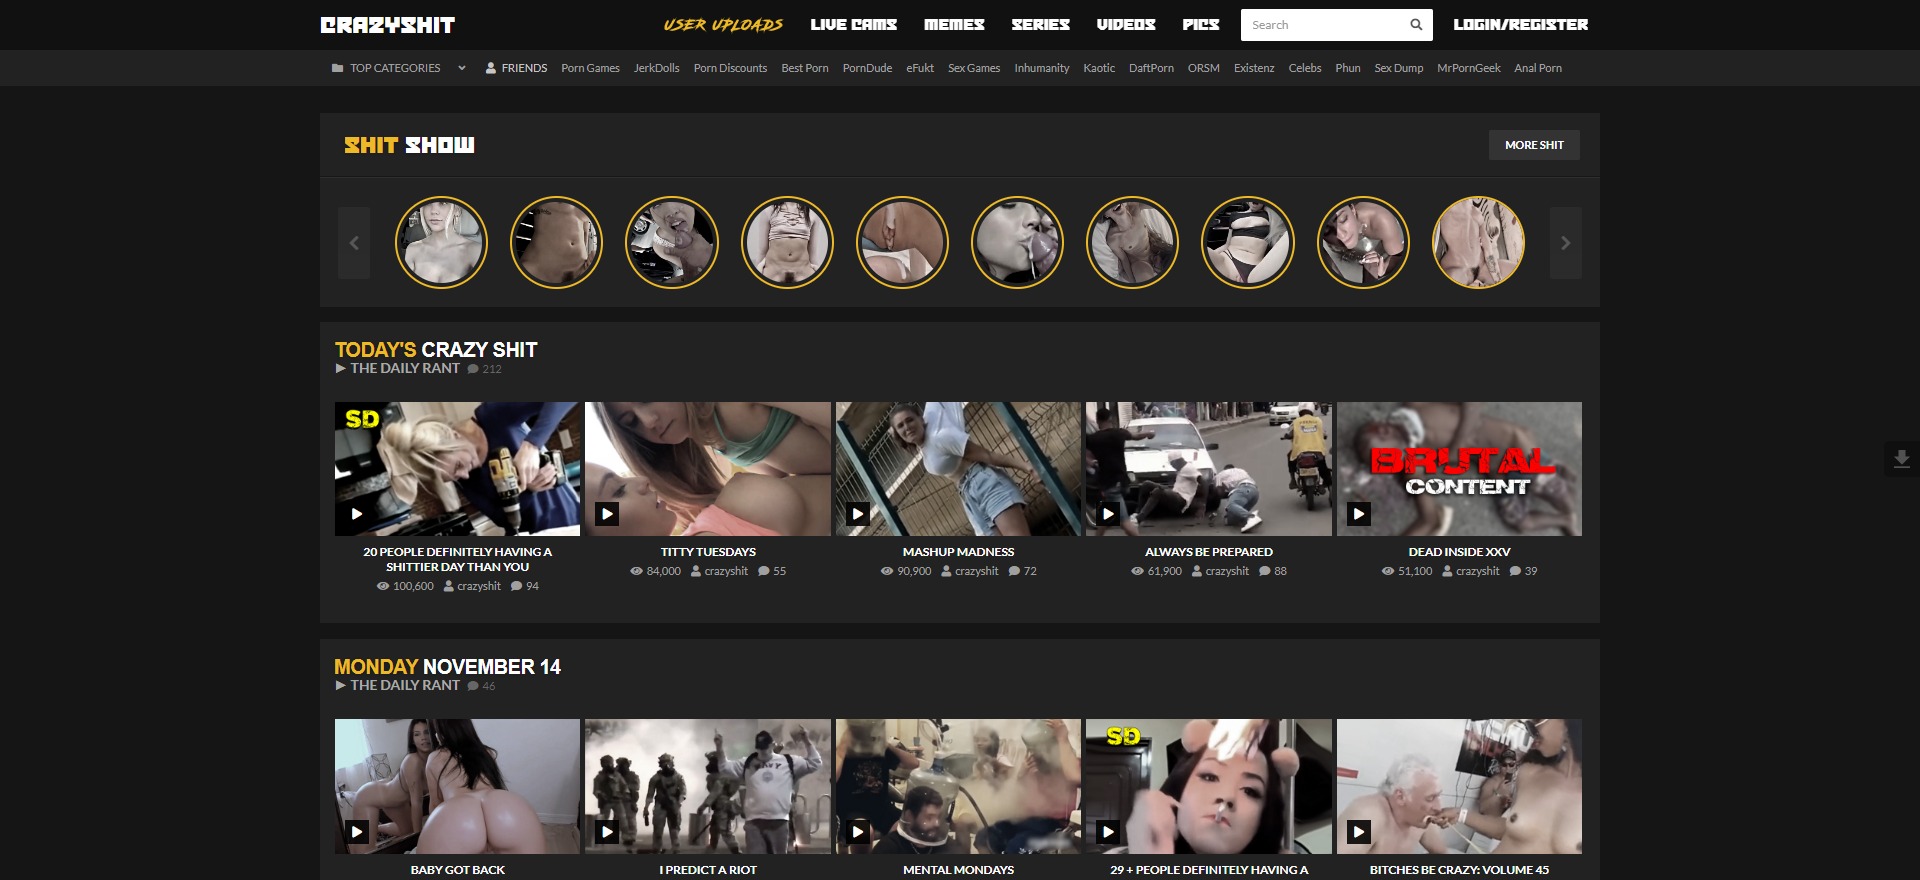
Task: Click comment bubble icon showing 212
Action: coord(473,369)
